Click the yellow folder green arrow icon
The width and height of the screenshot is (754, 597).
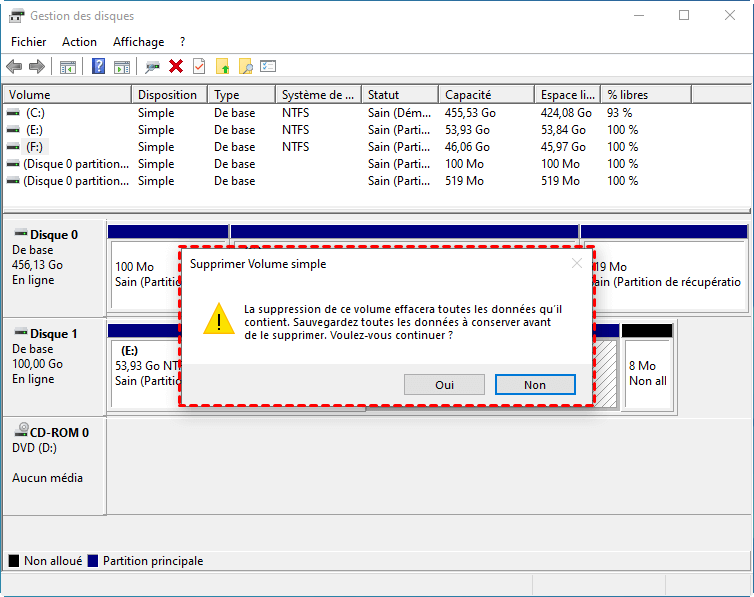(222, 66)
